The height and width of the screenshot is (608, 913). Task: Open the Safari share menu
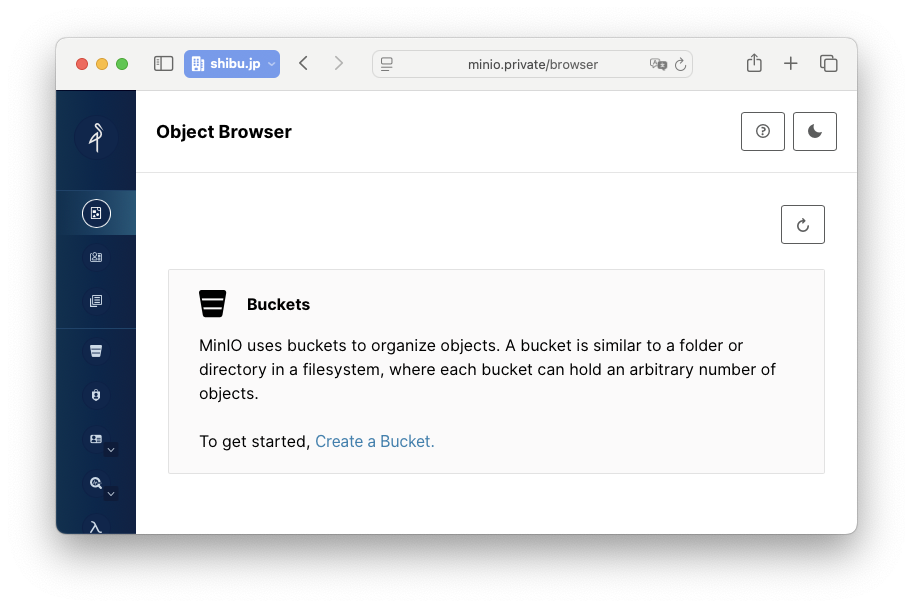tap(754, 63)
